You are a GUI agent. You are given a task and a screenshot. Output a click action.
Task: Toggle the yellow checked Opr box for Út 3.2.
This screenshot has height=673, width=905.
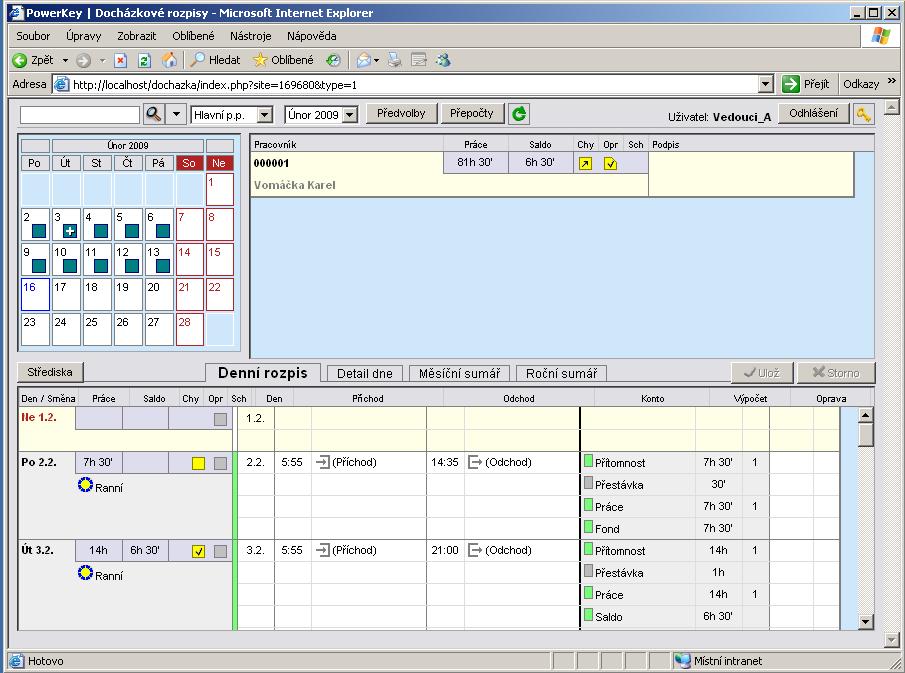coord(199,551)
